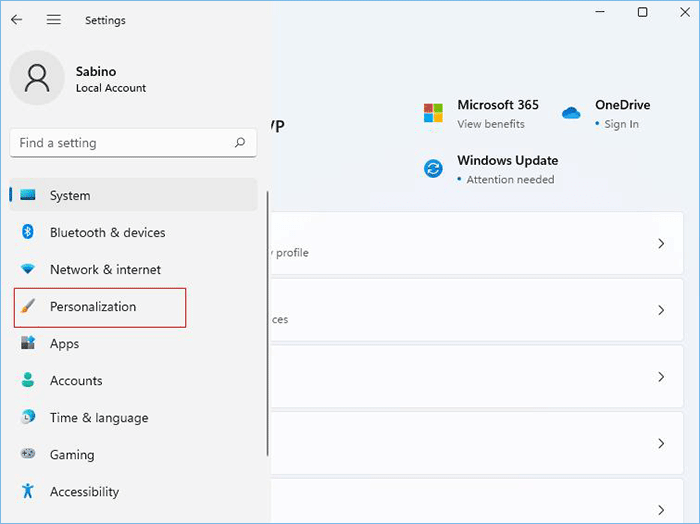This screenshot has width=700, height=524.
Task: Open Time & language settings
Action: [98, 418]
